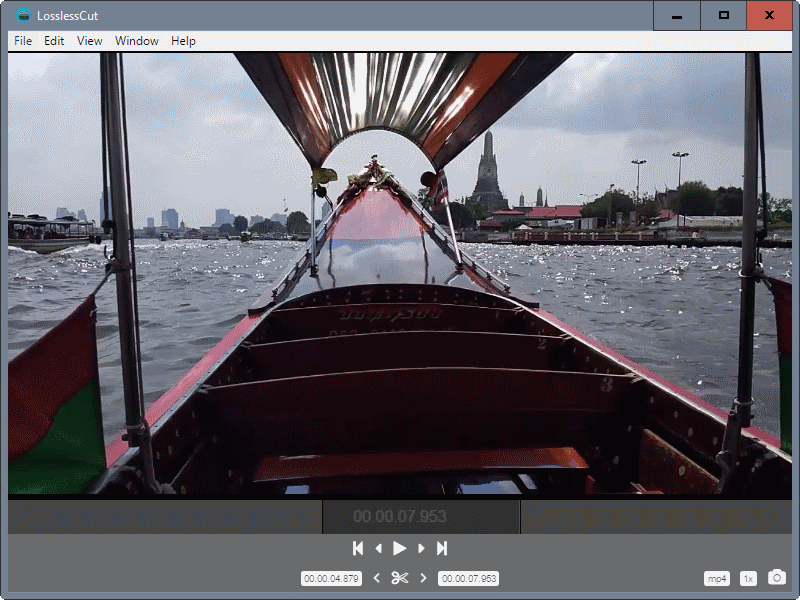This screenshot has width=800, height=600.
Task: Click the scissors cut icon
Action: pos(400,578)
